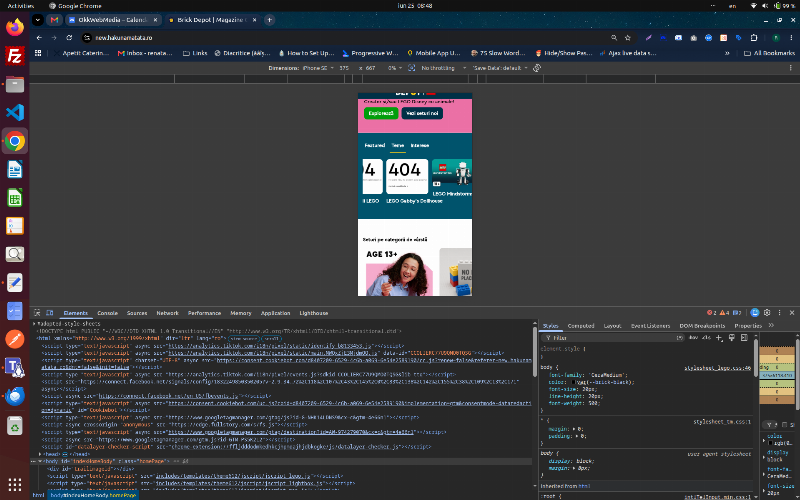Open the Save-Data default dropdown
The image size is (800, 500).
(x=500, y=68)
